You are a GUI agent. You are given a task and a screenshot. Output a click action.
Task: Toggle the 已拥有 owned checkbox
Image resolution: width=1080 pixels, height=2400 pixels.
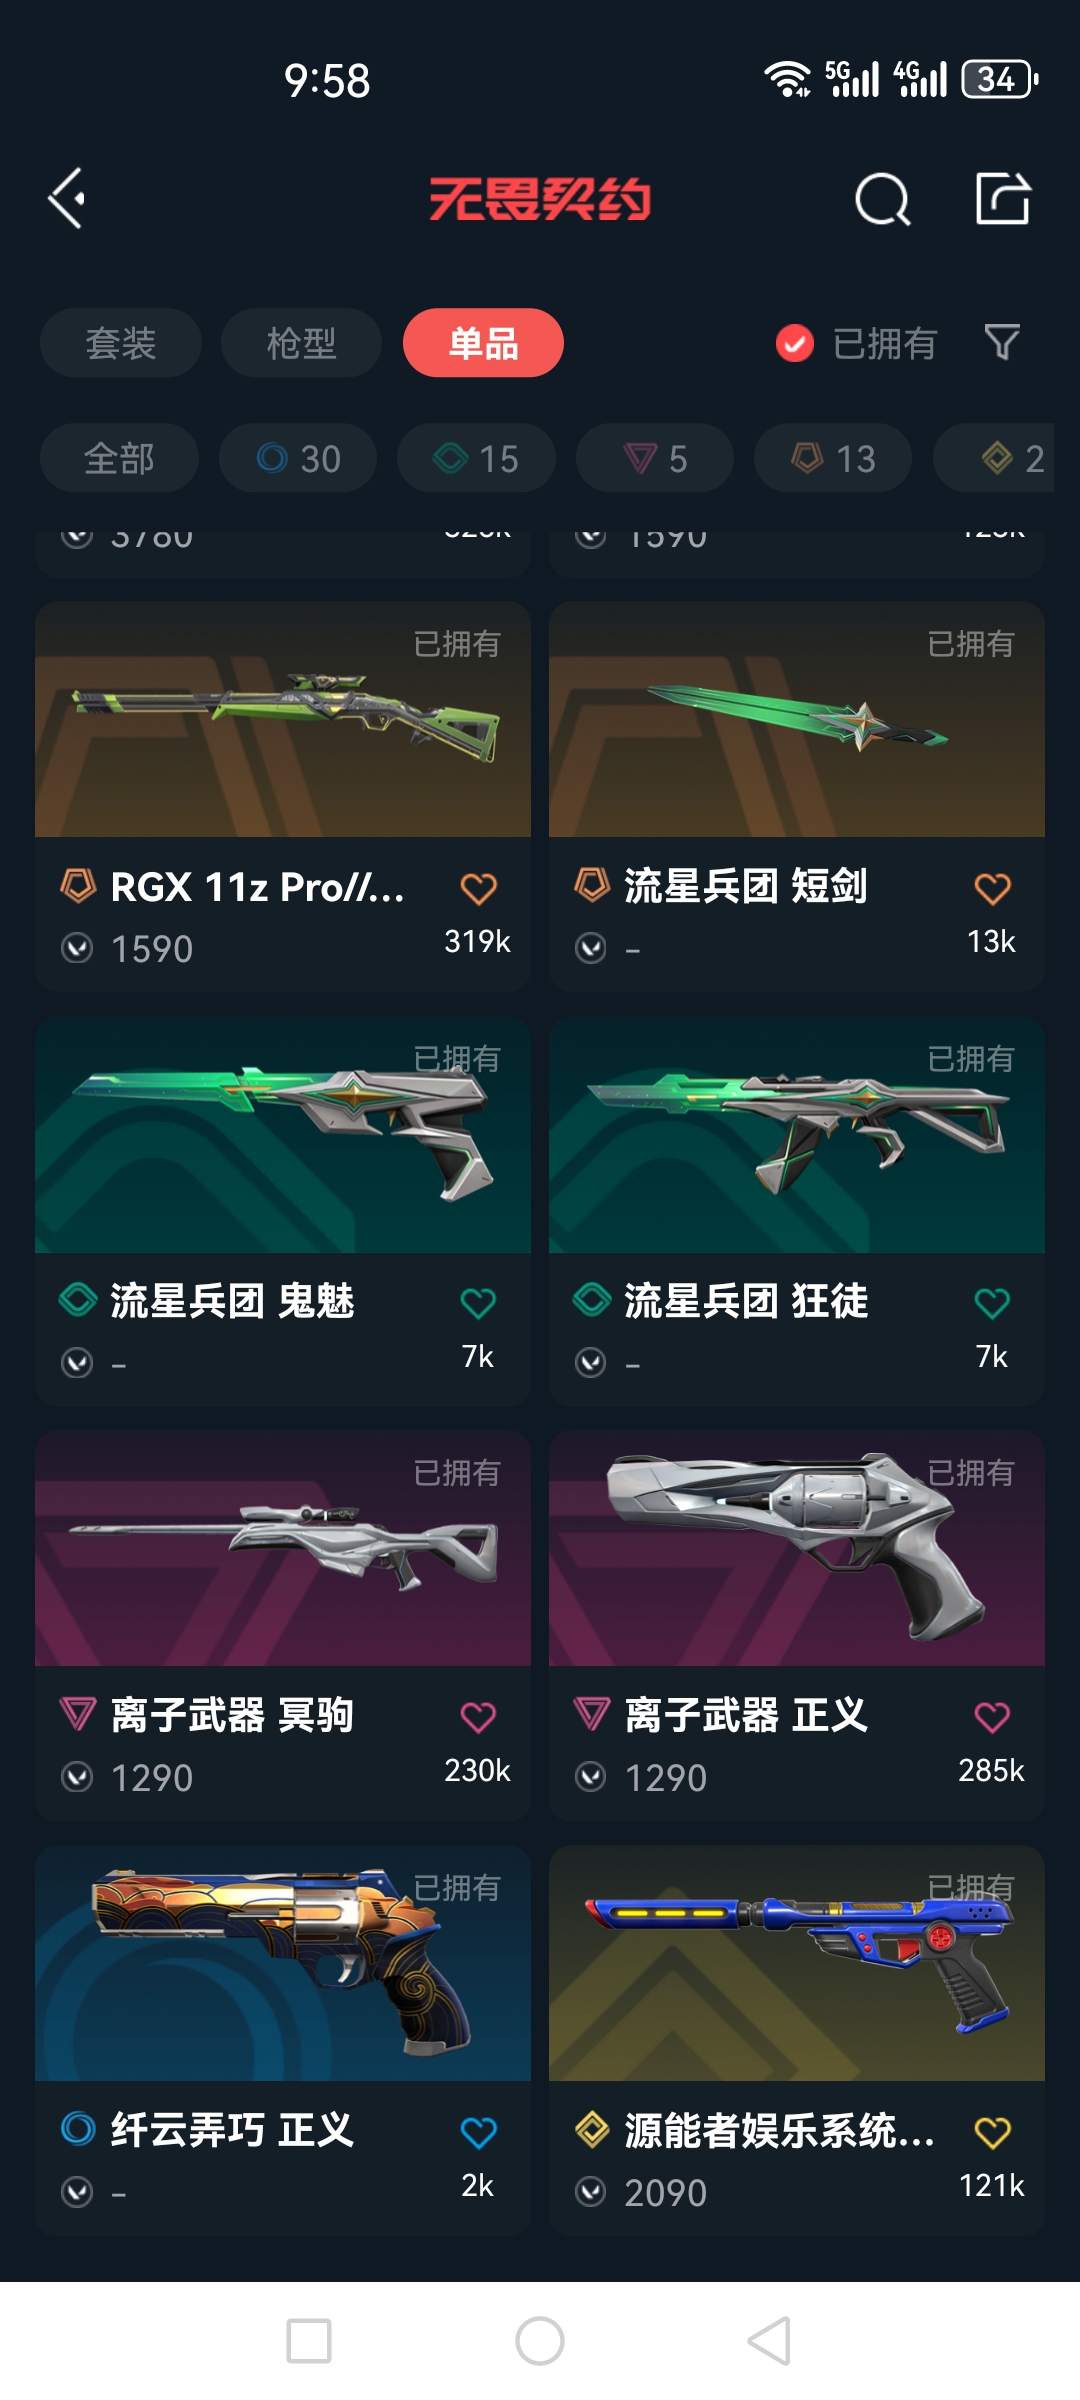click(x=795, y=343)
